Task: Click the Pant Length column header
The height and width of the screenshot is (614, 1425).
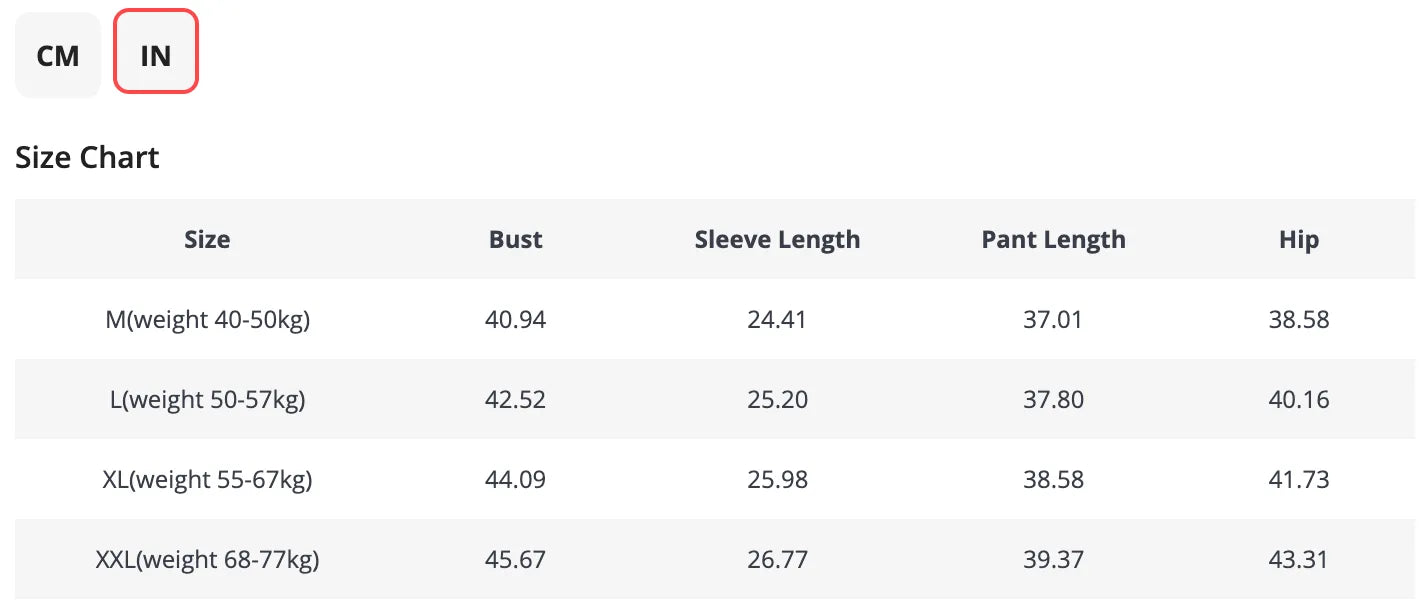Action: click(1053, 240)
